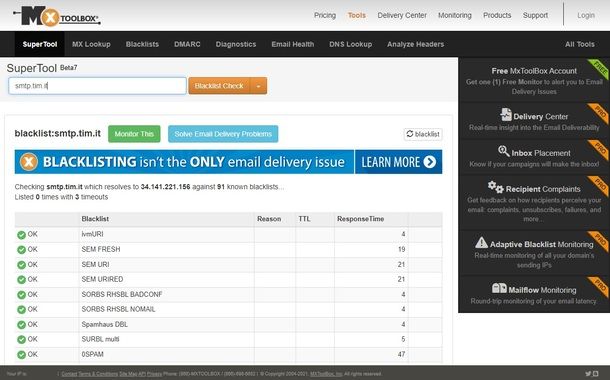Switch to the Blacklists tab
Screen dimensions: 610x380
coord(142,44)
